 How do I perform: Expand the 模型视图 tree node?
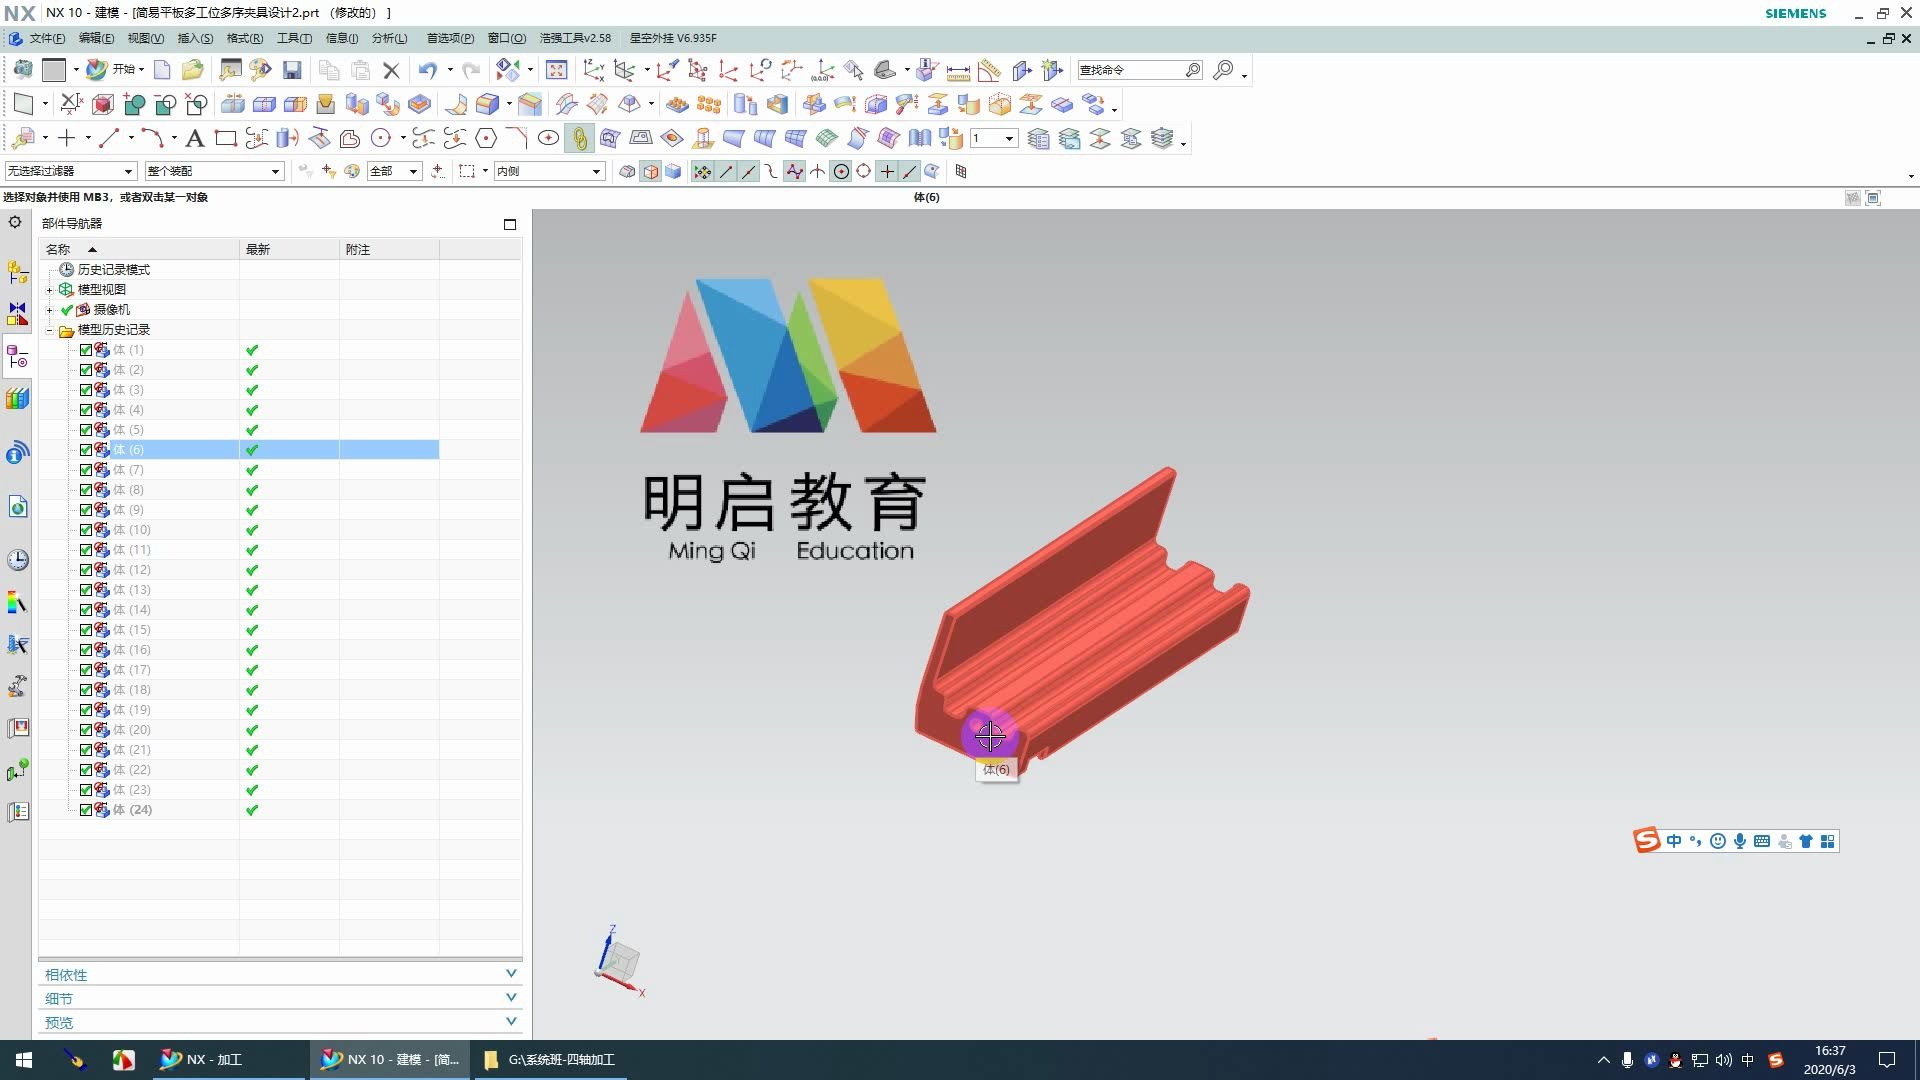click(49, 290)
